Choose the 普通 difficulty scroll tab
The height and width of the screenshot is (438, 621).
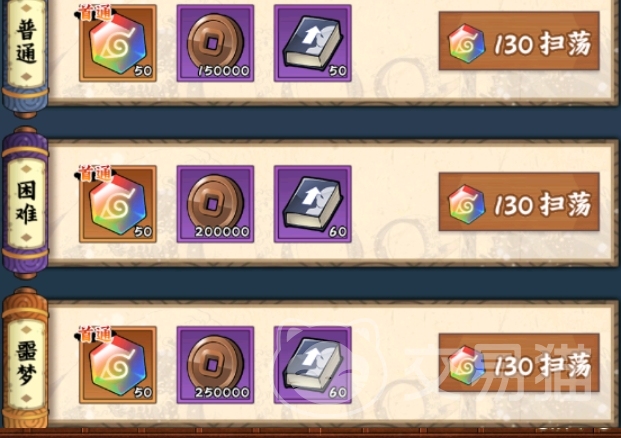[x=26, y=50]
